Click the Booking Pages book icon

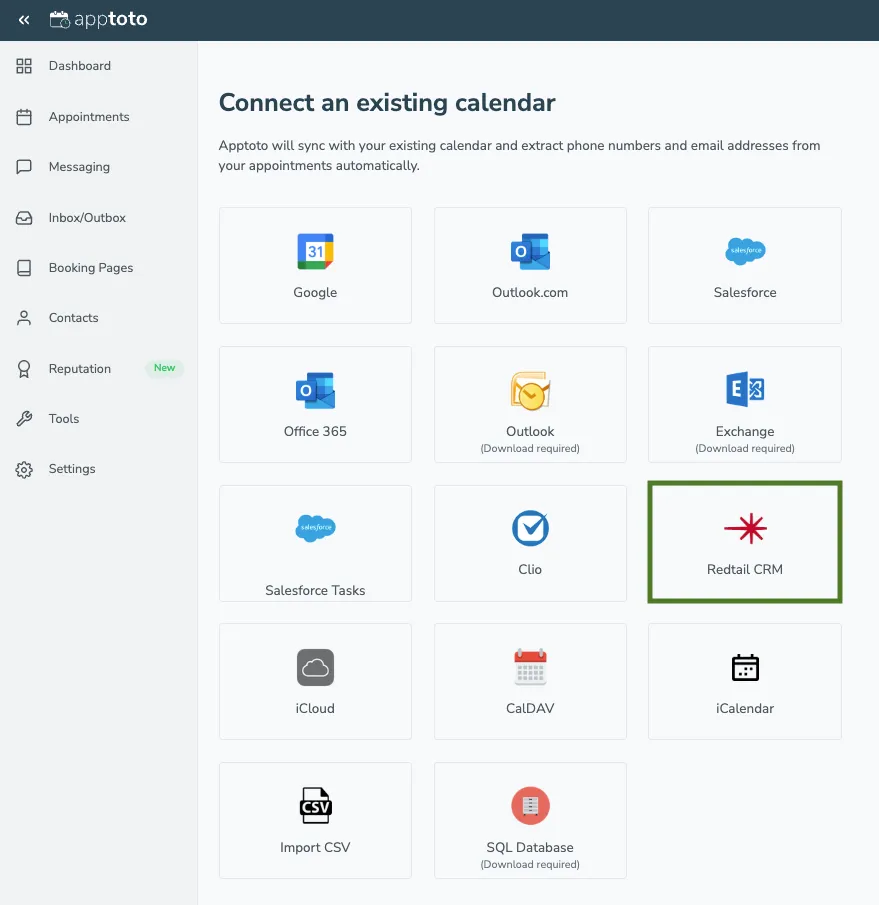[24, 268]
